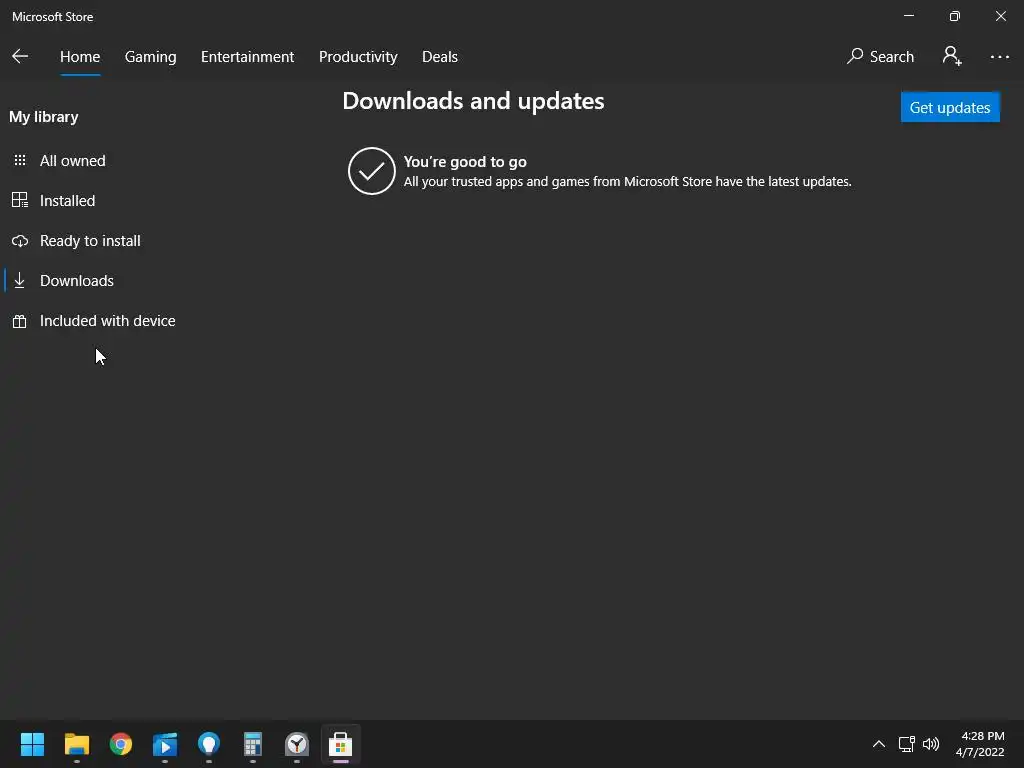The image size is (1024, 768).
Task: Open the Clock taskbar icon
Action: (297, 744)
